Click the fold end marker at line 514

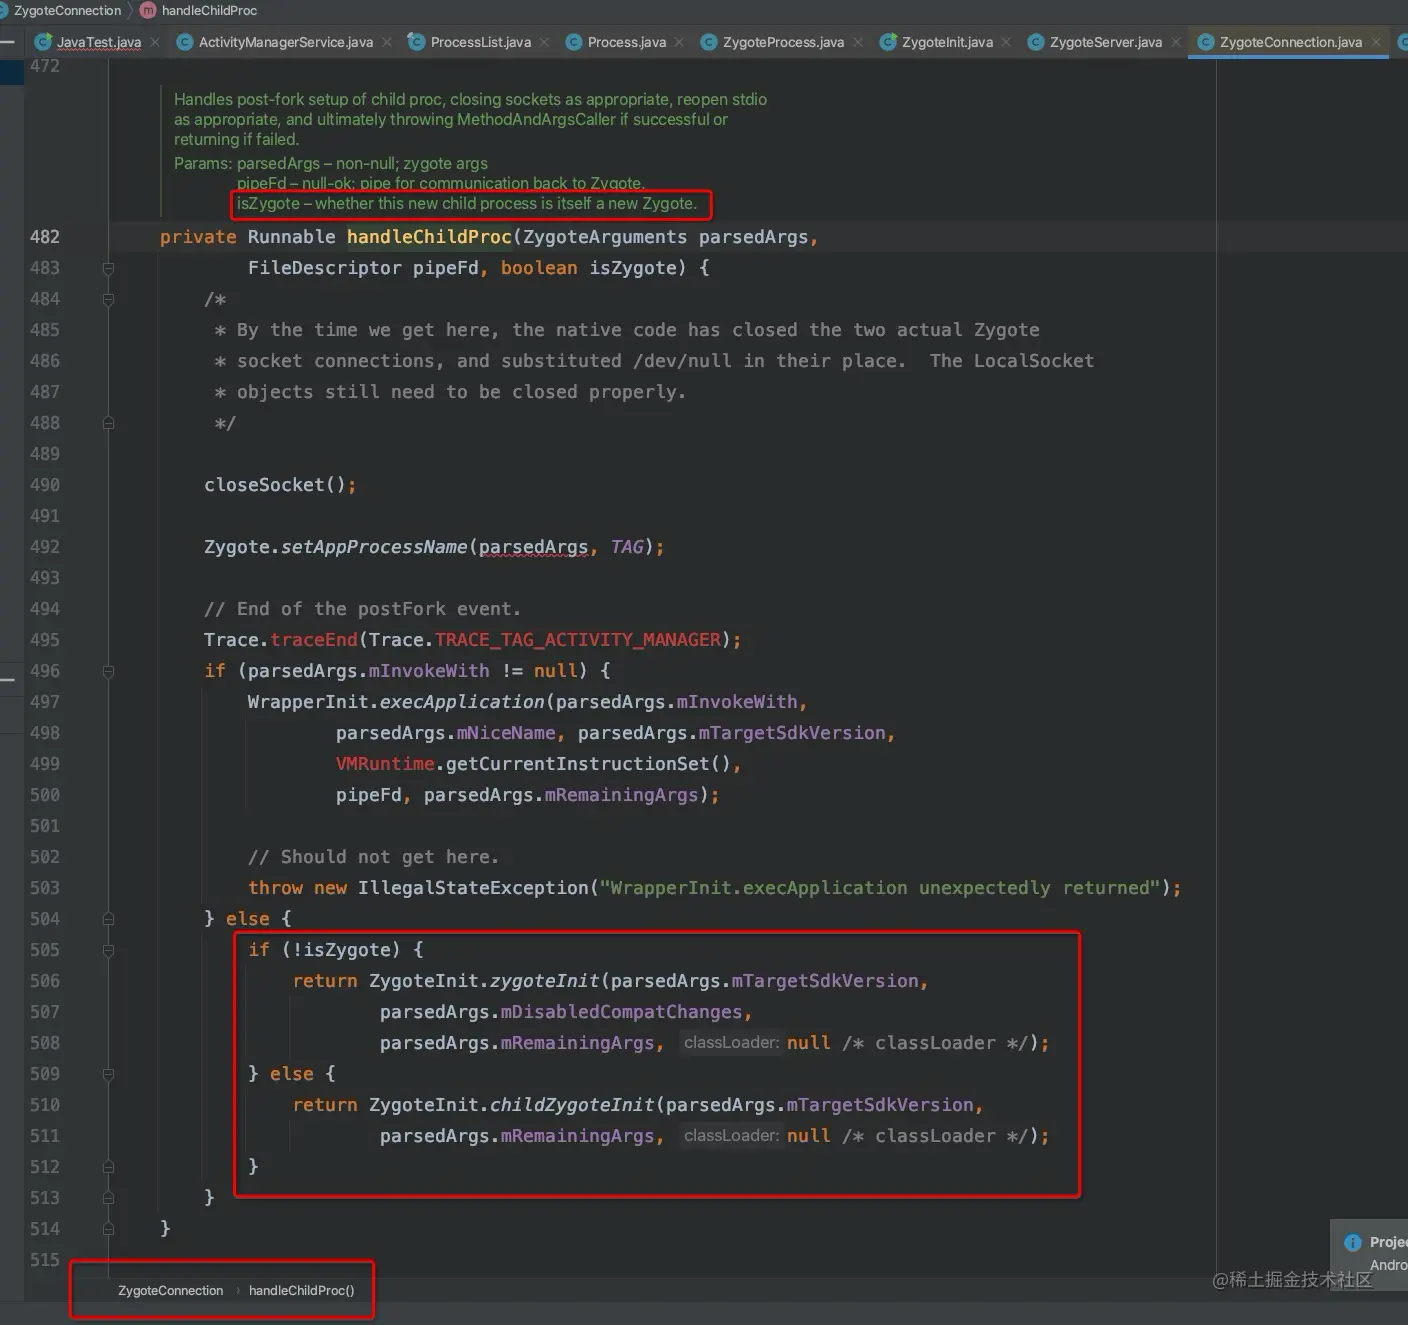(108, 1229)
